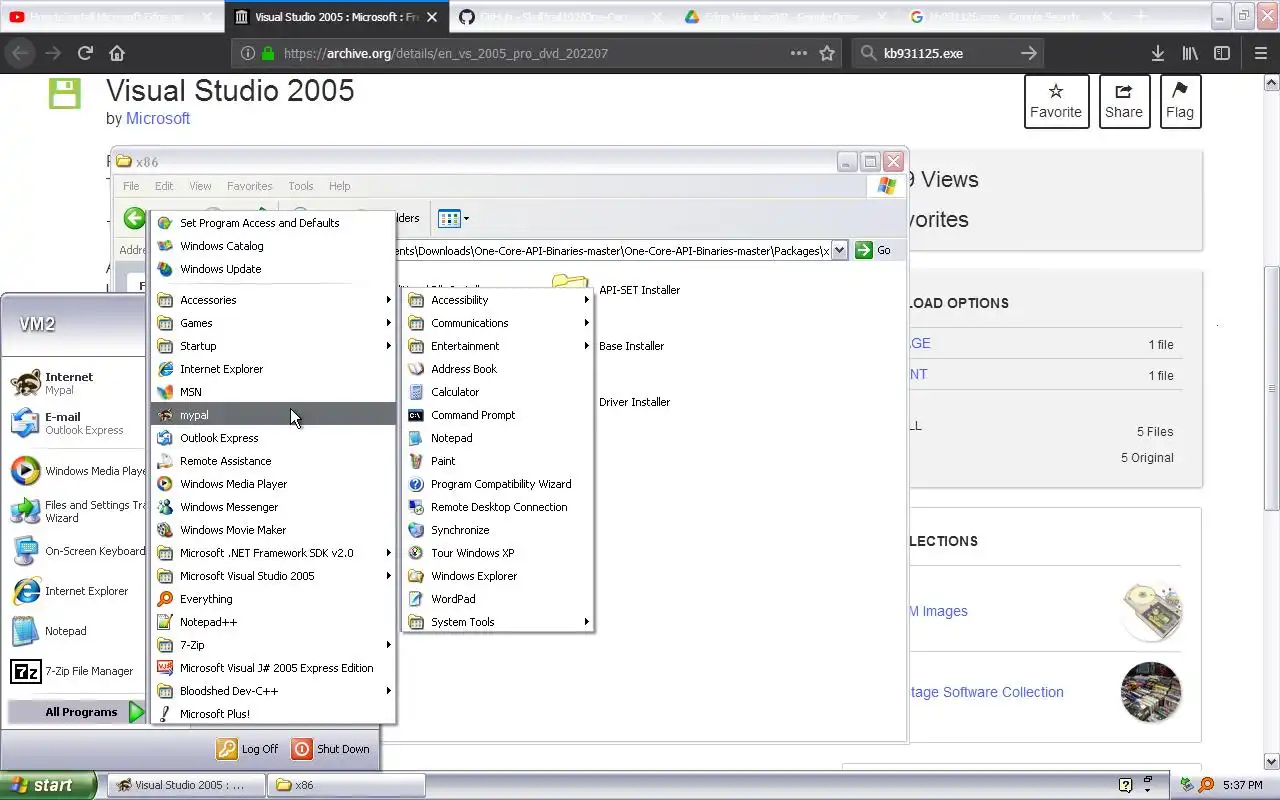Reload the page in the browser
The height and width of the screenshot is (800, 1280).
tap(85, 53)
